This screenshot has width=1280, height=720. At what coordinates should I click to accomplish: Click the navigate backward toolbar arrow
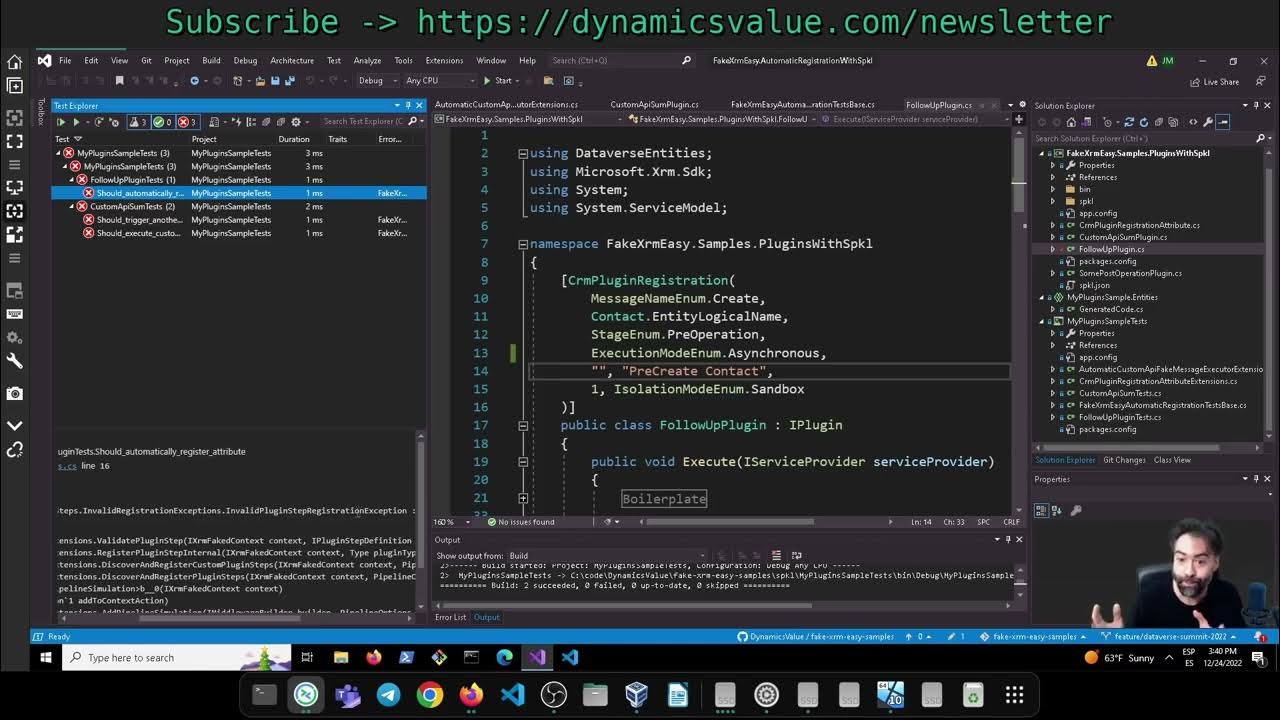coord(195,81)
